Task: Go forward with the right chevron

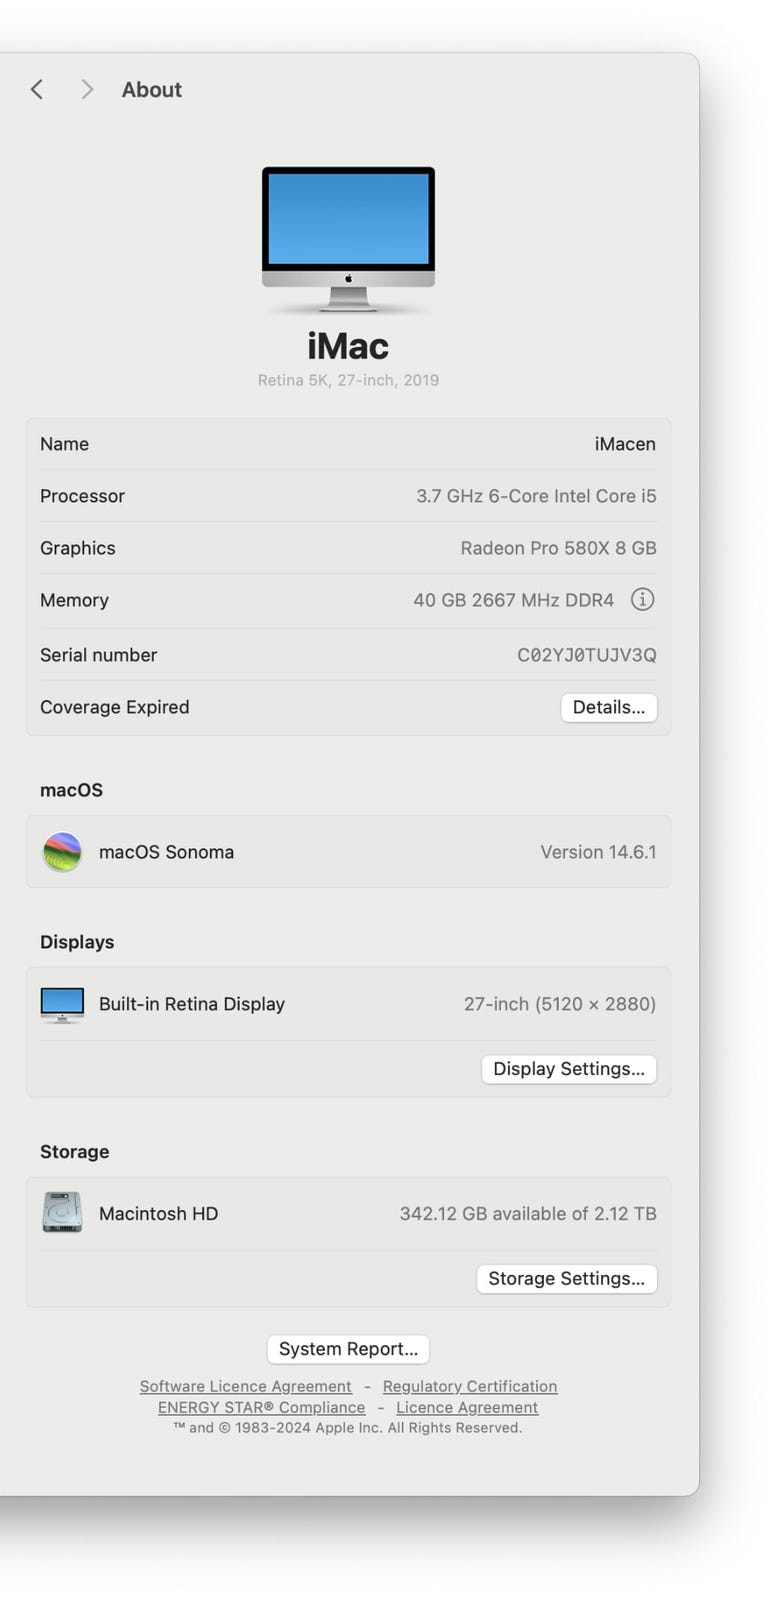Action: tap(87, 90)
